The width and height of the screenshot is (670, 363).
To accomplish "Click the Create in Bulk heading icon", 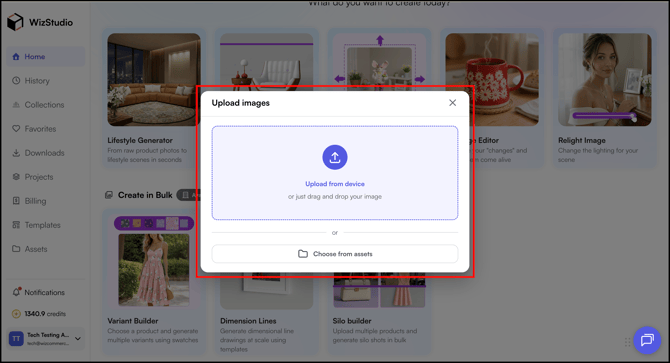I will point(109,195).
